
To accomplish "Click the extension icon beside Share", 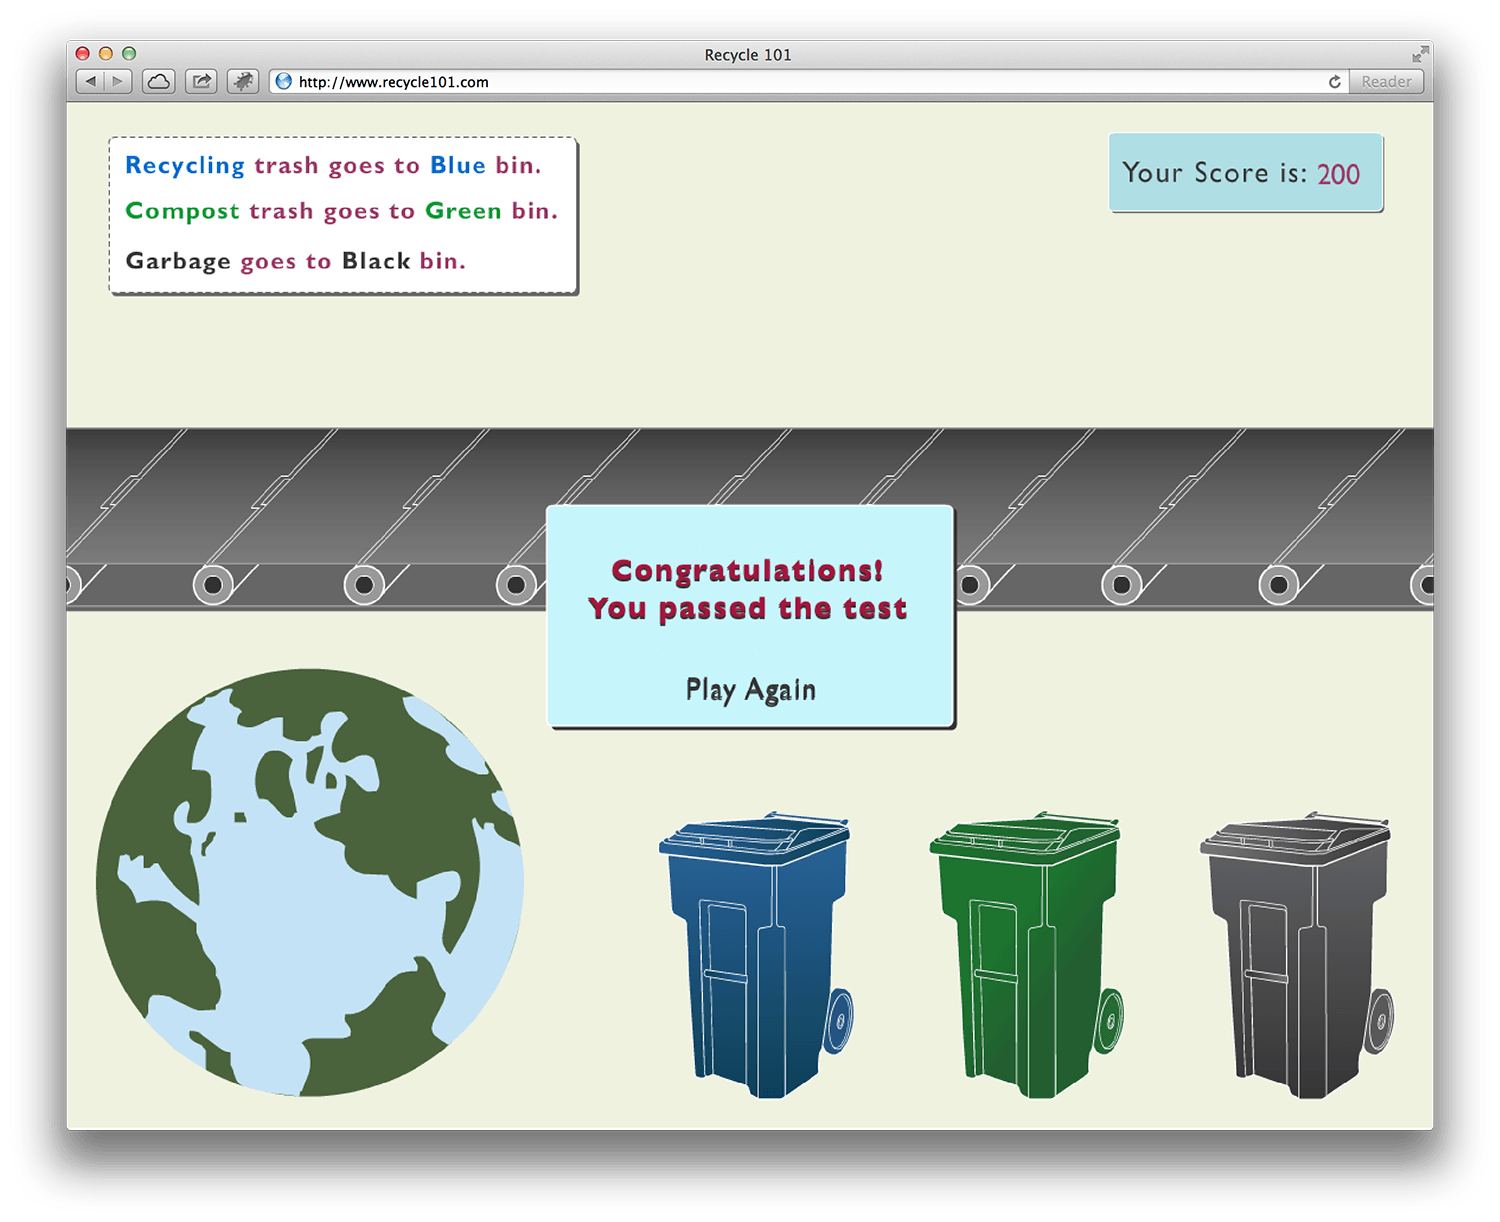I will pyautogui.click(x=243, y=82).
